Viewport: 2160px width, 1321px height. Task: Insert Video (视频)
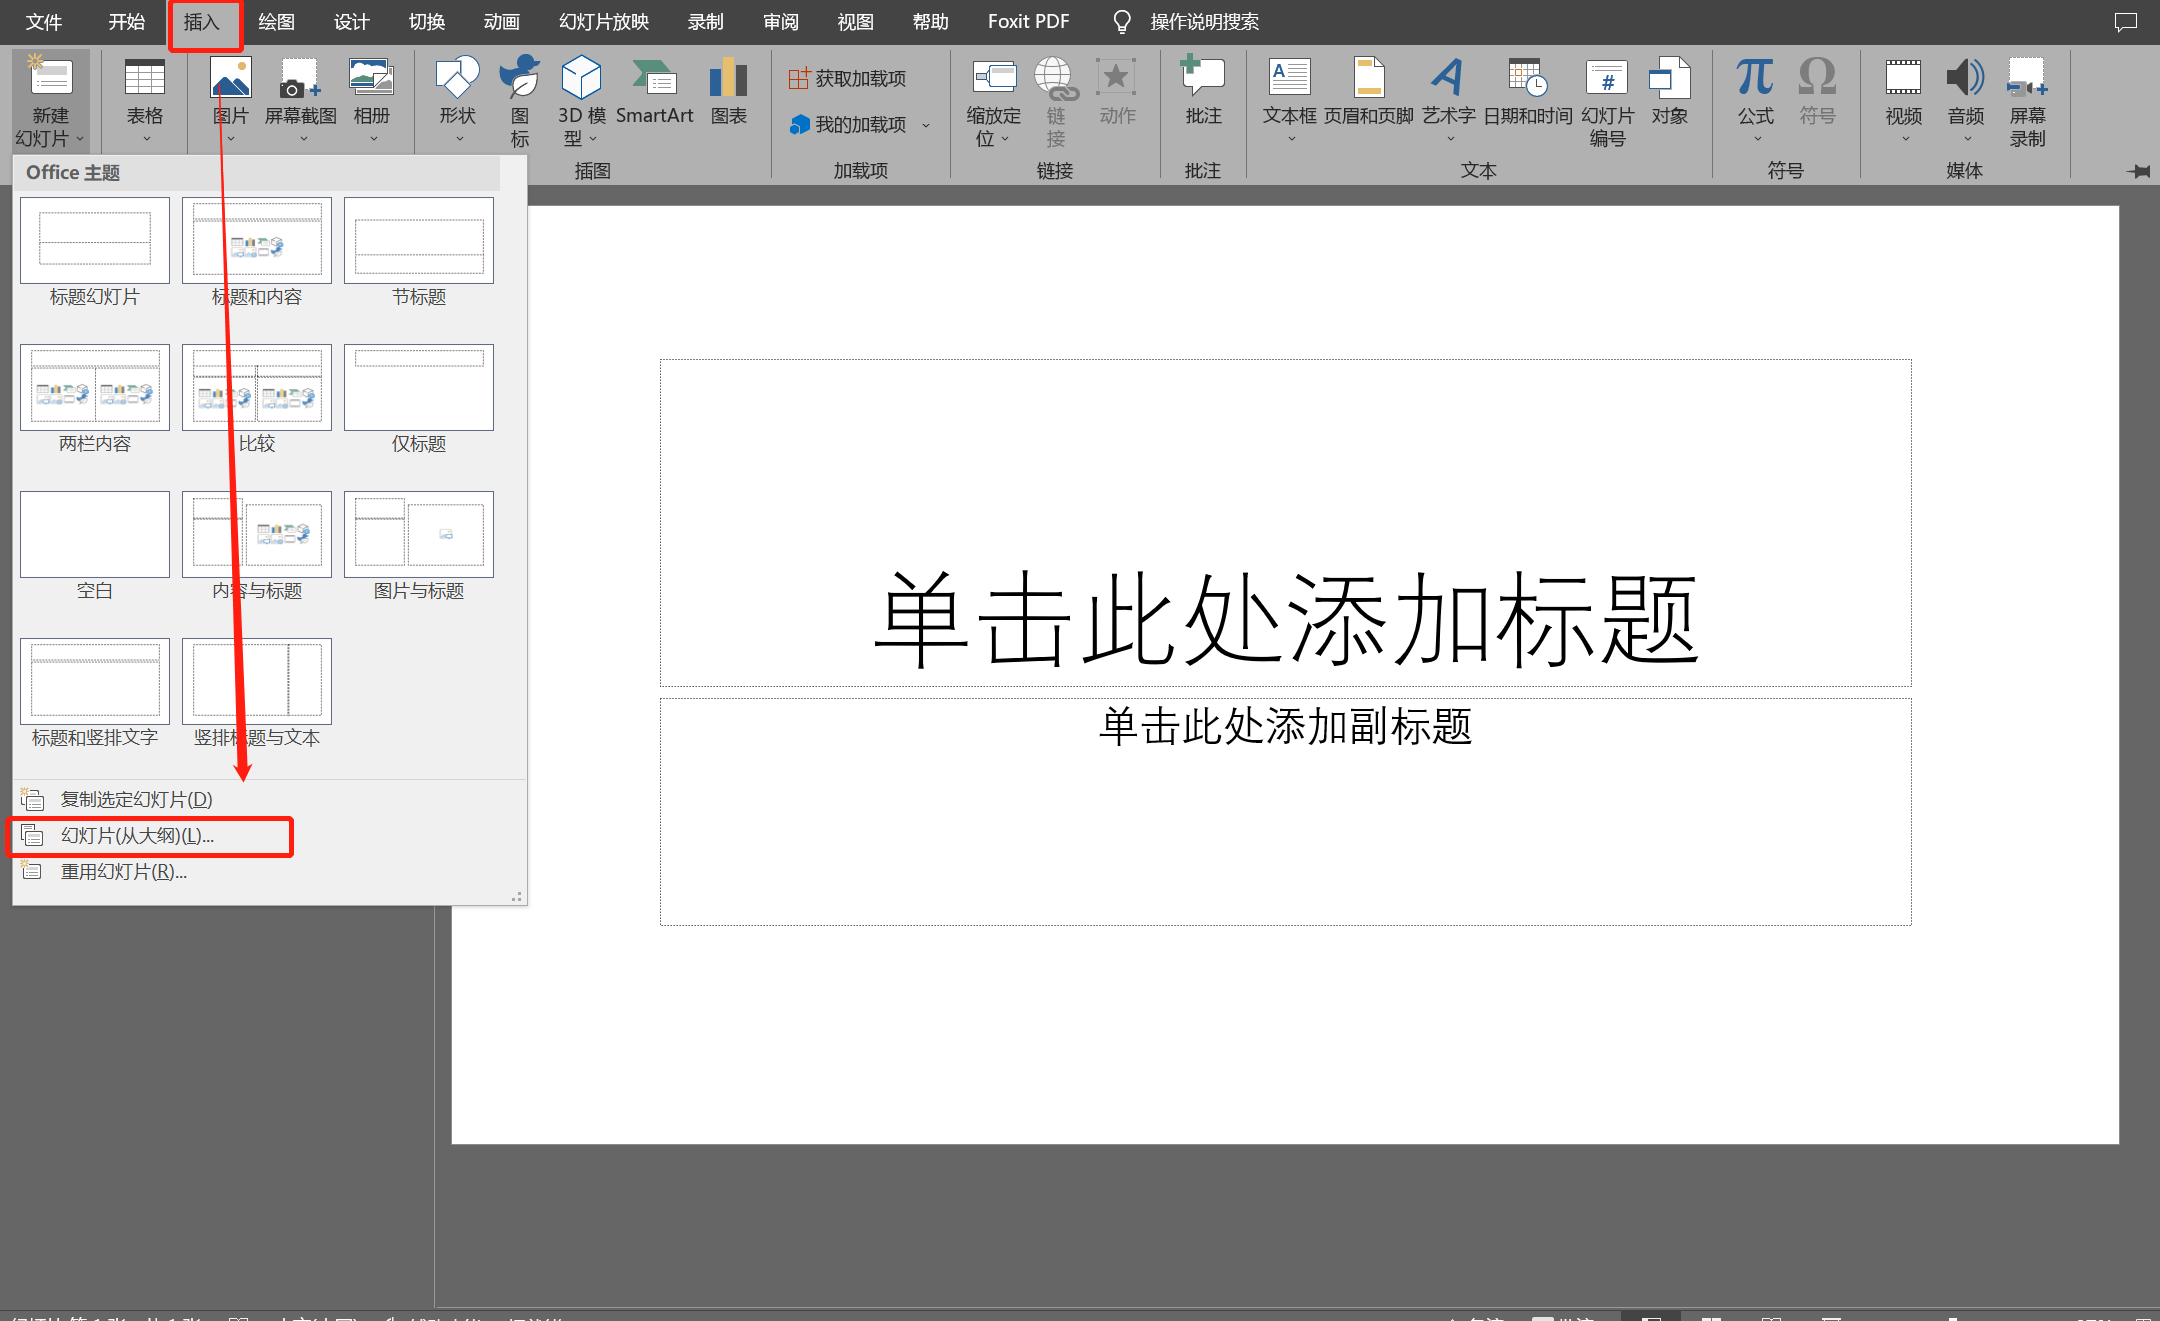(1904, 100)
